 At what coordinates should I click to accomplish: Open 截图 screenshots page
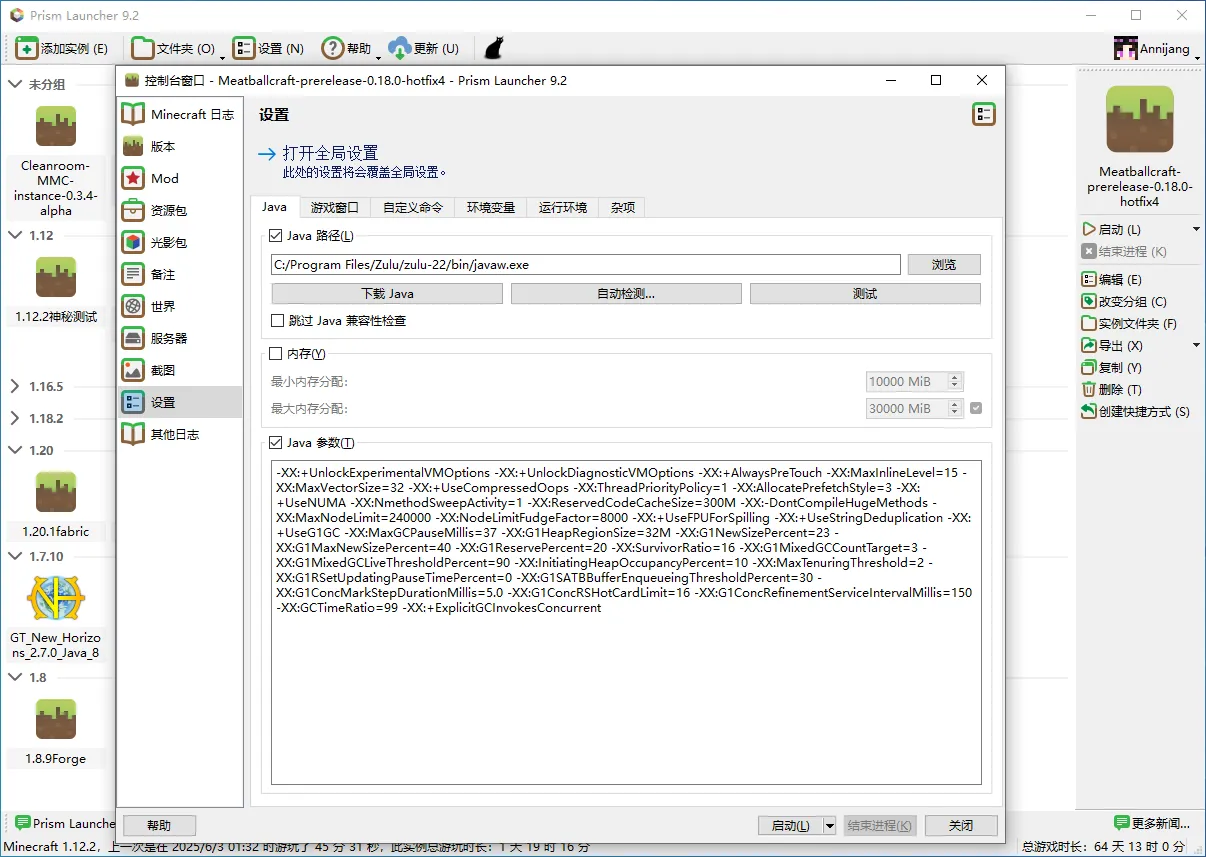(x=180, y=370)
